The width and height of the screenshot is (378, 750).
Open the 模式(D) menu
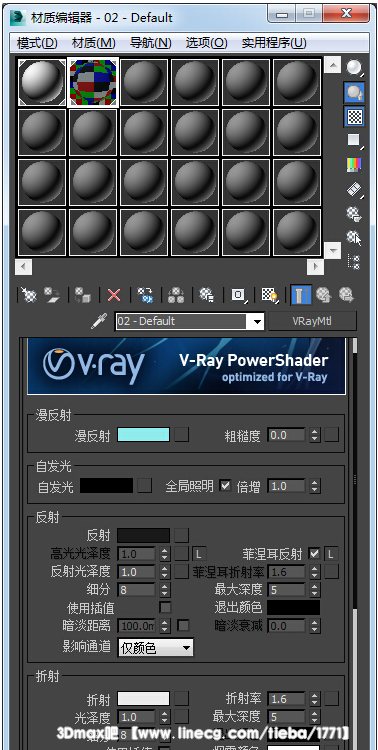(37, 43)
